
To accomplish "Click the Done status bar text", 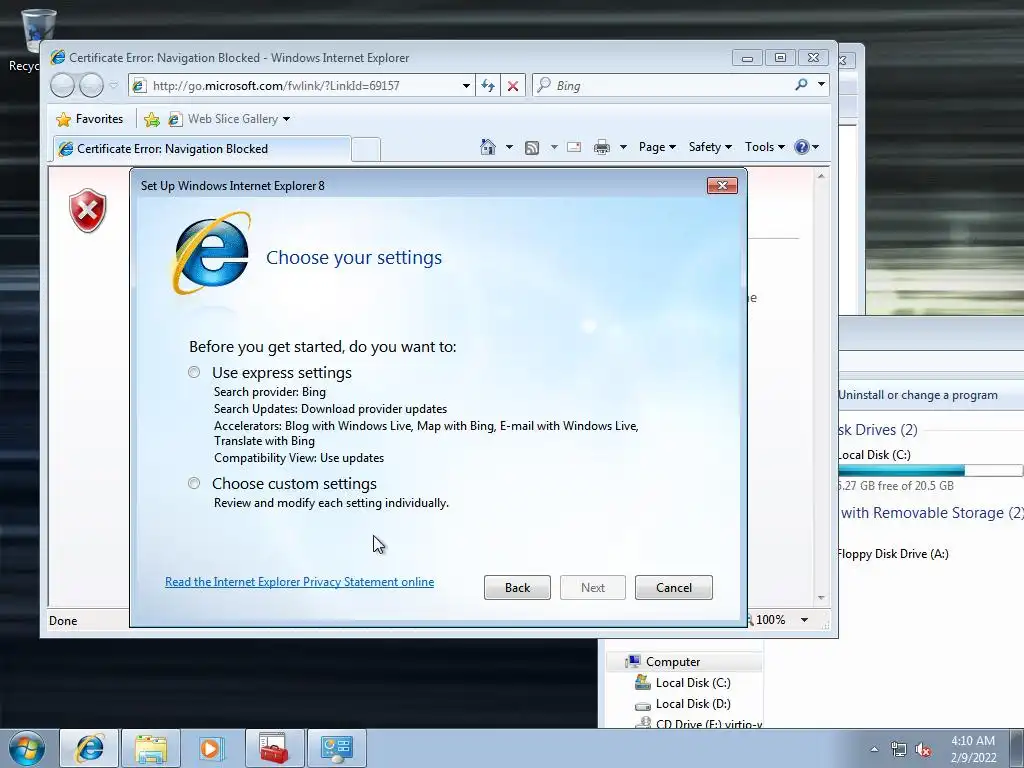I will (x=63, y=620).
